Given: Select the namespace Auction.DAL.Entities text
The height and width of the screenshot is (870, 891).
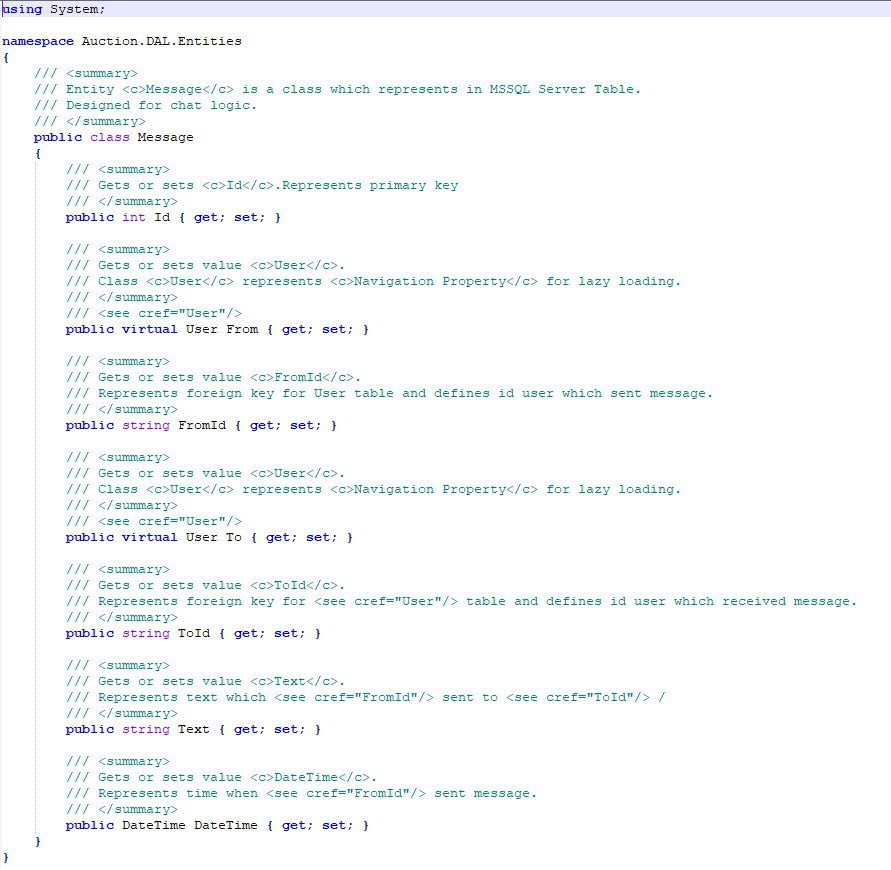Looking at the screenshot, I should pos(122,41).
